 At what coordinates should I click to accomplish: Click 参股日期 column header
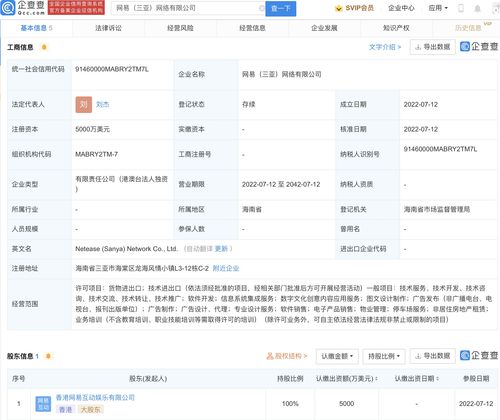coord(476,378)
